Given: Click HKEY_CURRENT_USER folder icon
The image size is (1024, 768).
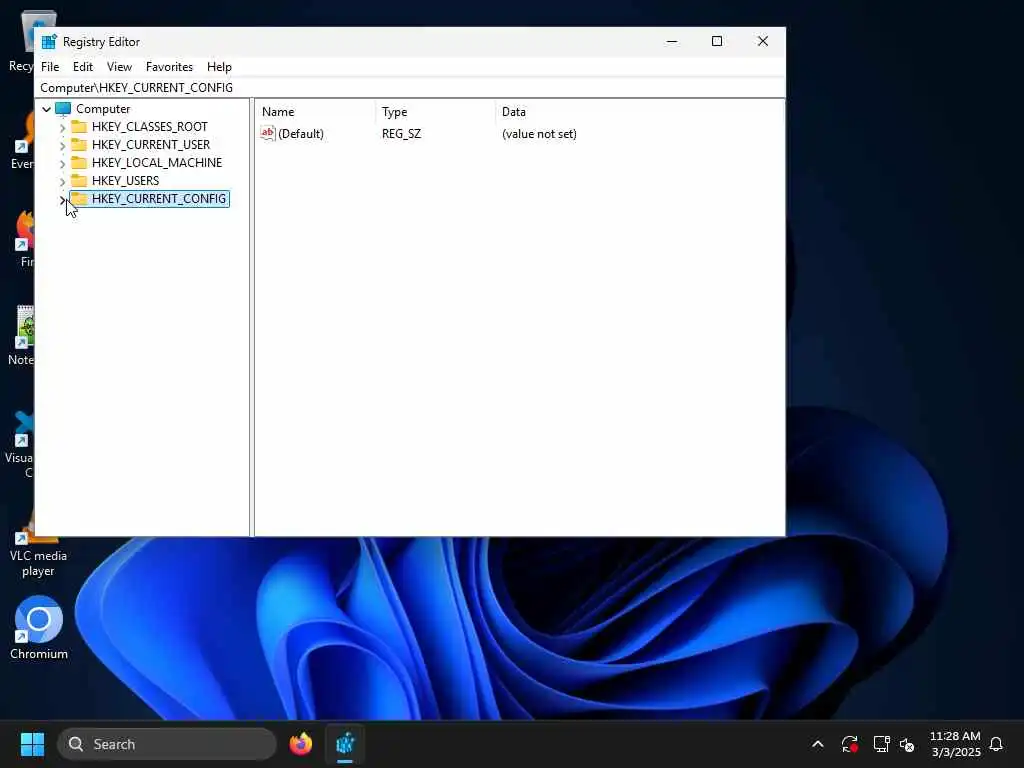Looking at the screenshot, I should (x=78, y=144).
